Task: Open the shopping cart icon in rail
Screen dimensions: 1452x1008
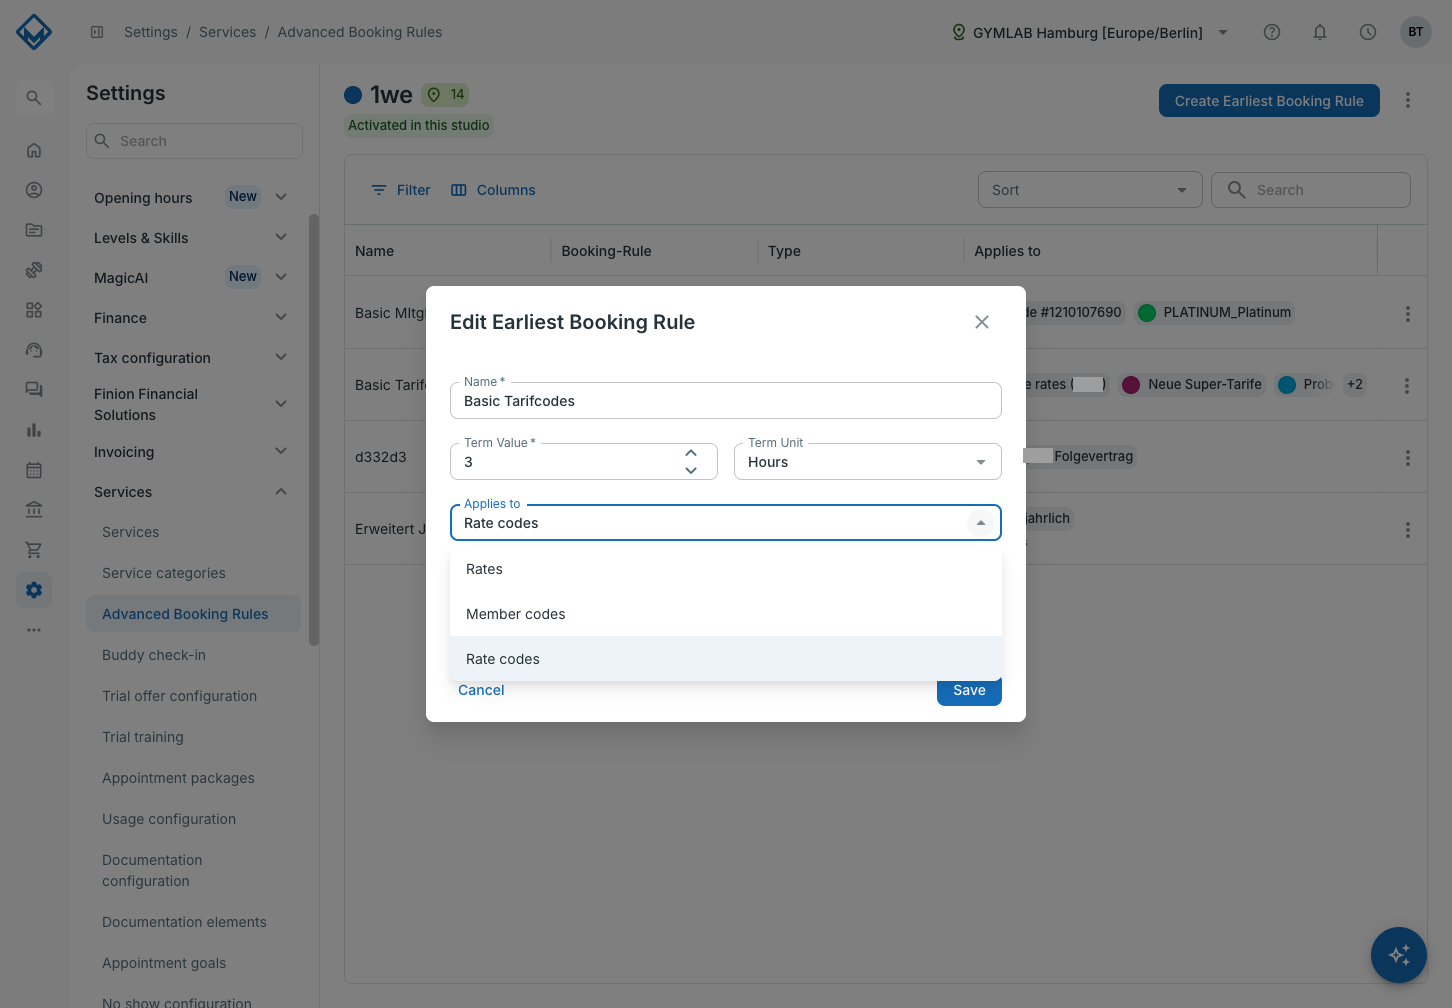Action: tap(34, 550)
